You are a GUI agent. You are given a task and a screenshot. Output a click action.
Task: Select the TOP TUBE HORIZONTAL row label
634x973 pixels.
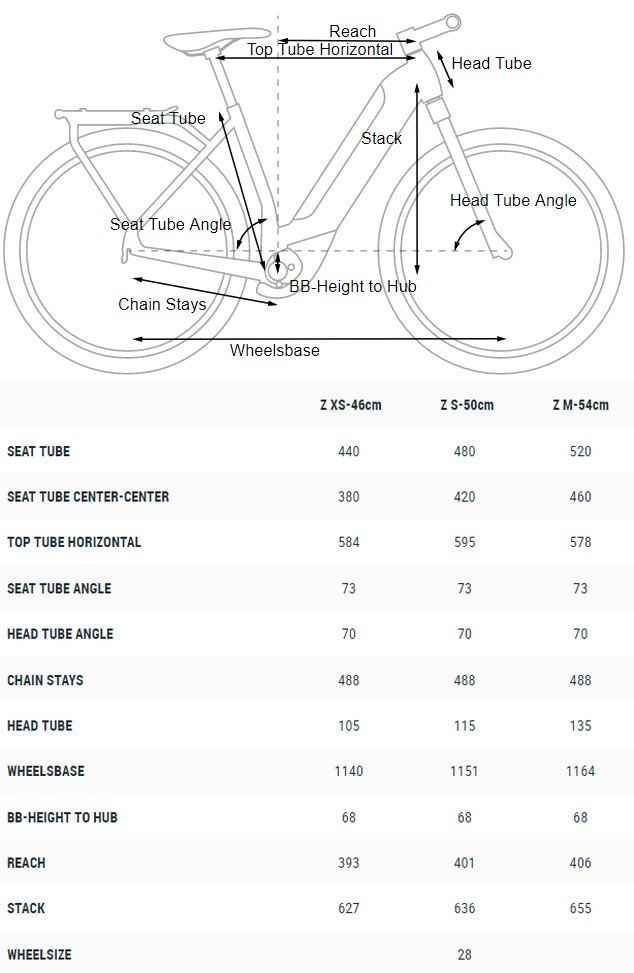[x=74, y=542]
